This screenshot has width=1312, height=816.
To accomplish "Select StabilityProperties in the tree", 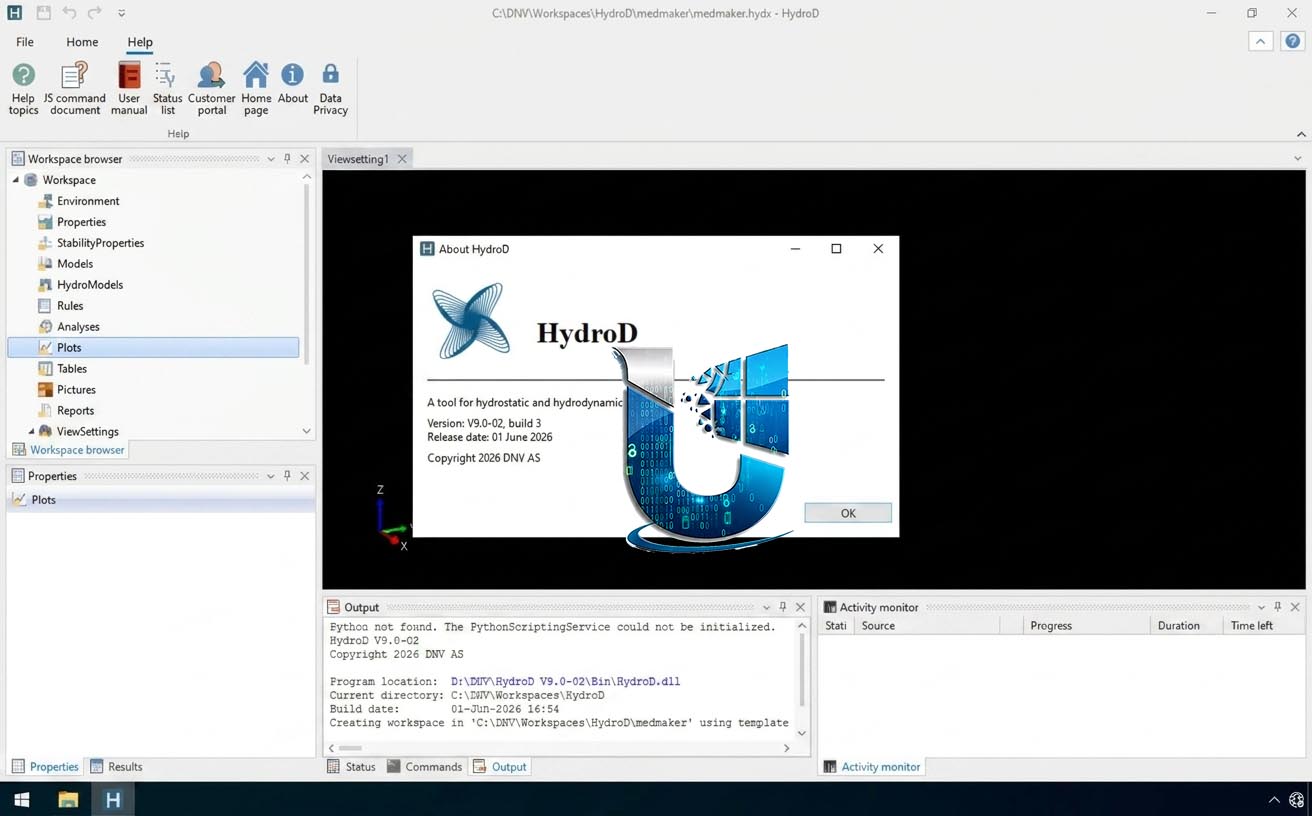I will 100,243.
